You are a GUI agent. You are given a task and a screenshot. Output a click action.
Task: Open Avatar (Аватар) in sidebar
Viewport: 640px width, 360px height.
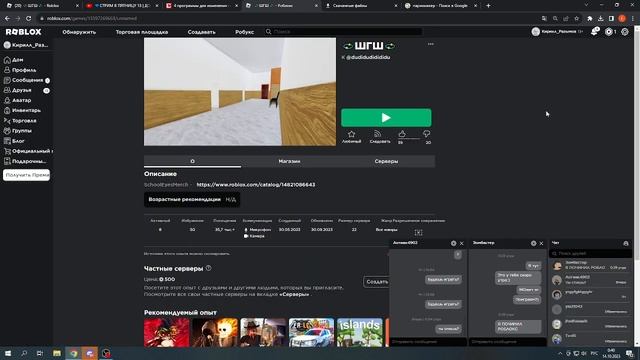(17, 100)
